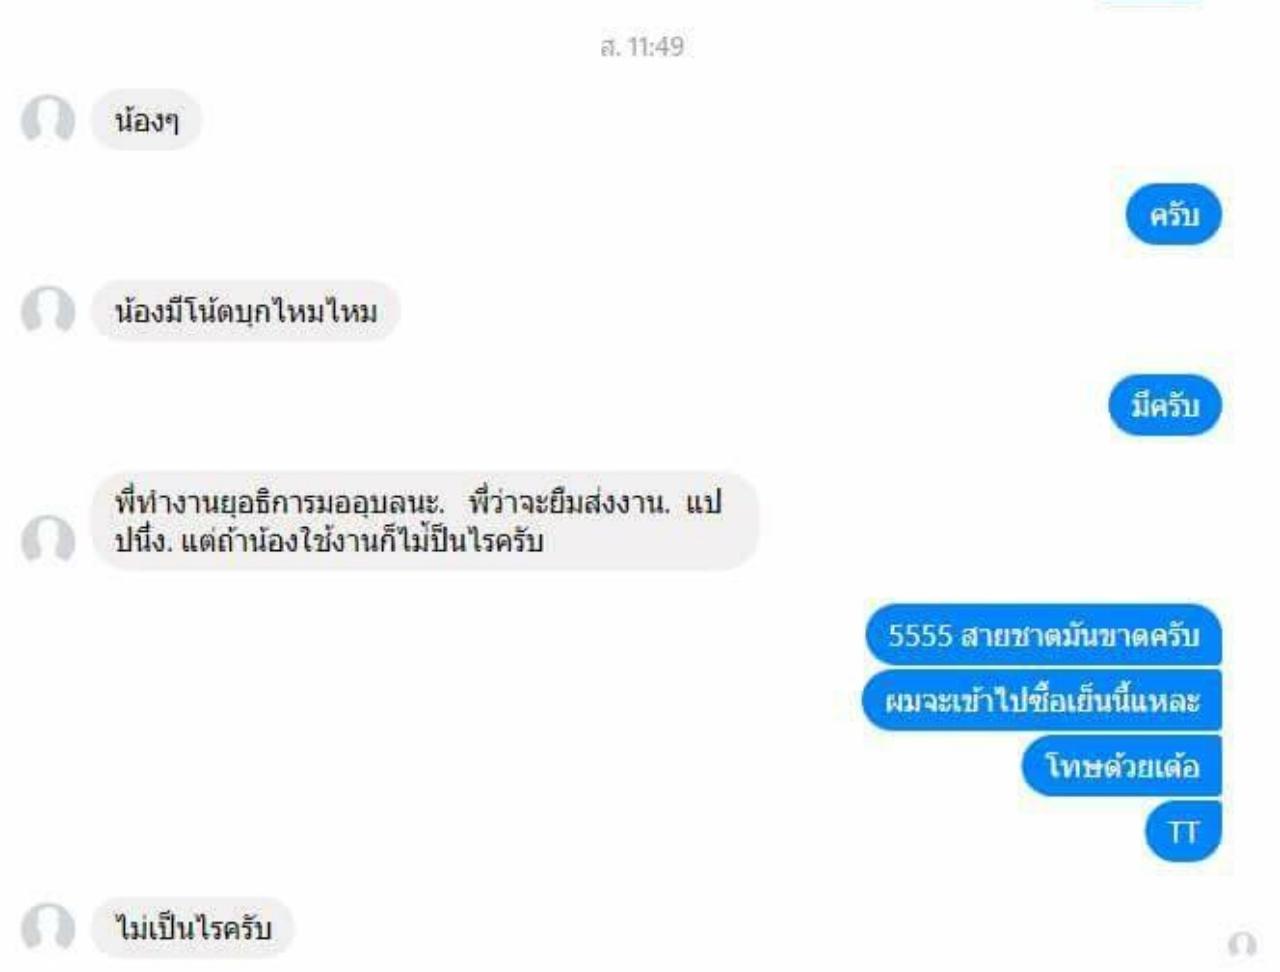The height and width of the screenshot is (972, 1280).
Task: Open the profile avatar next to "น้องมีโน้ตบุกไหมไหม"
Action: tap(48, 312)
